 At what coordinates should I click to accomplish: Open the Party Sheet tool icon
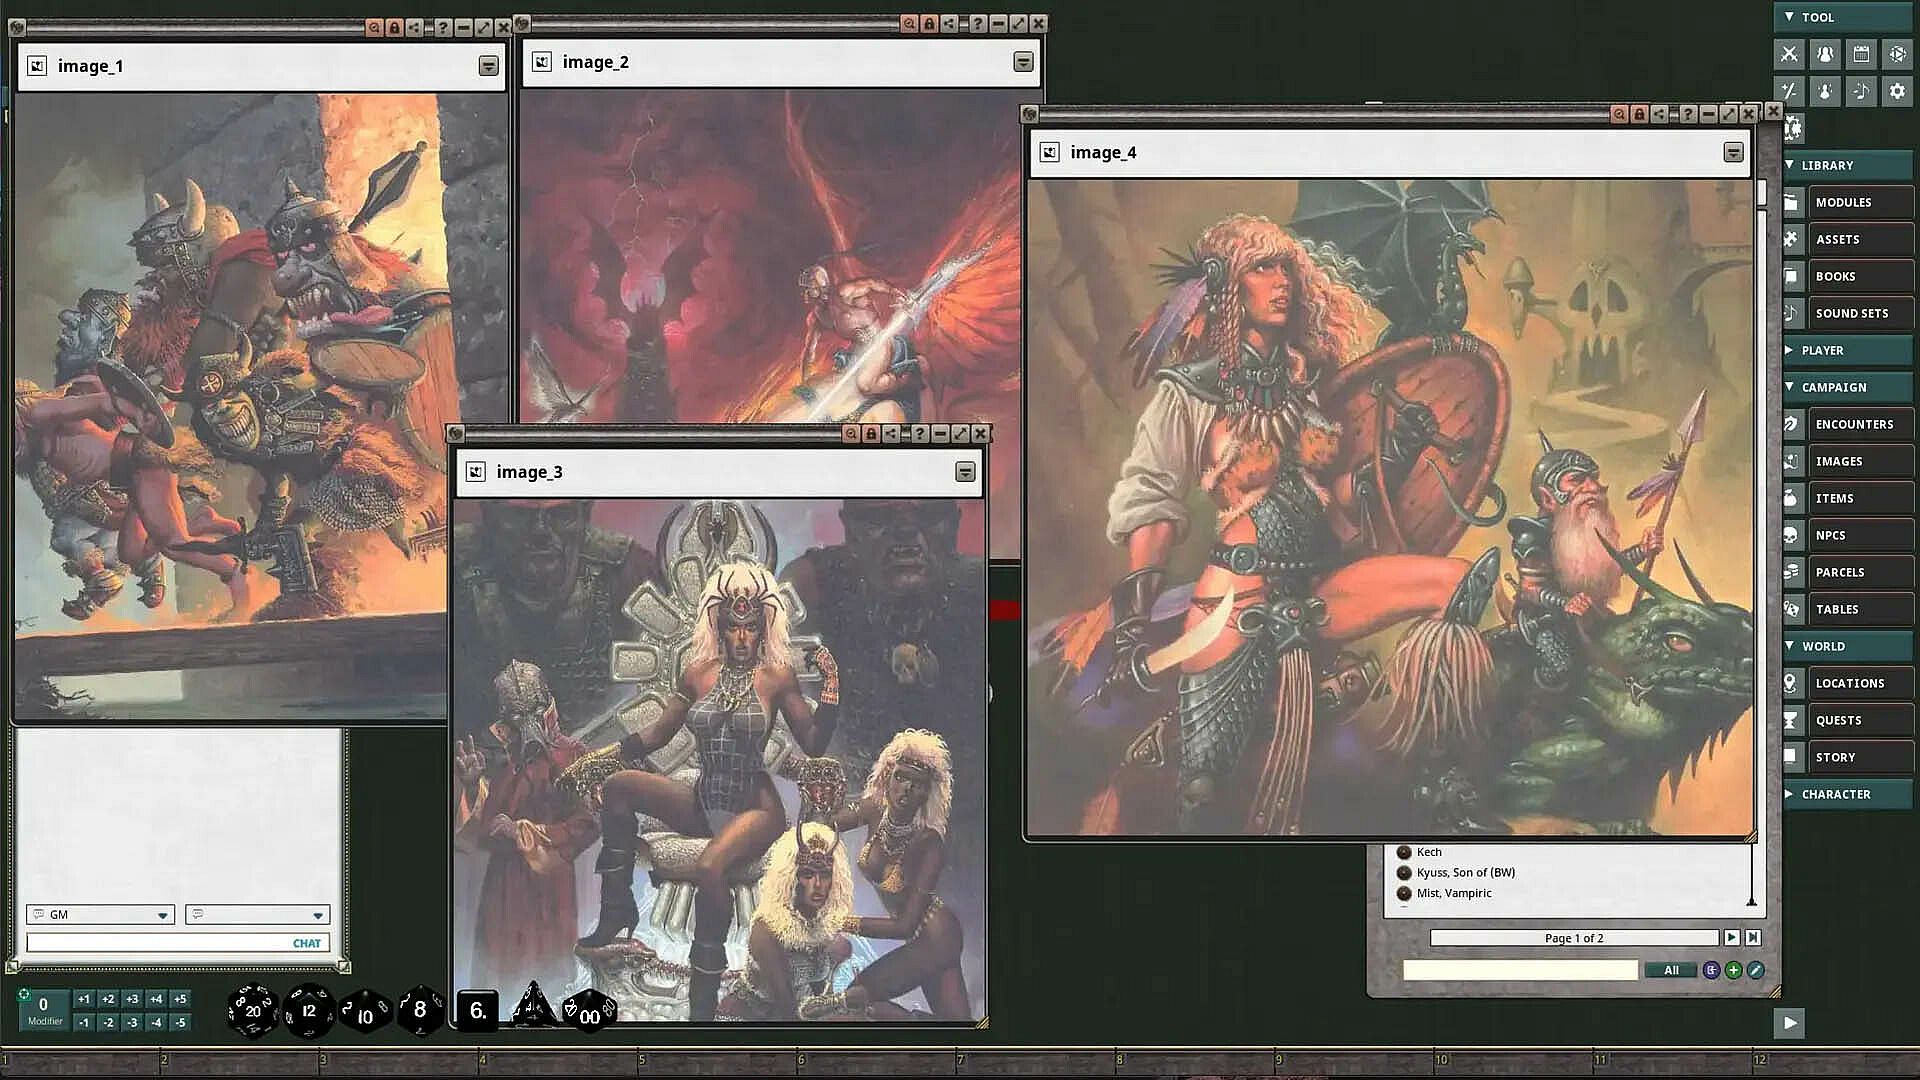pos(1825,54)
